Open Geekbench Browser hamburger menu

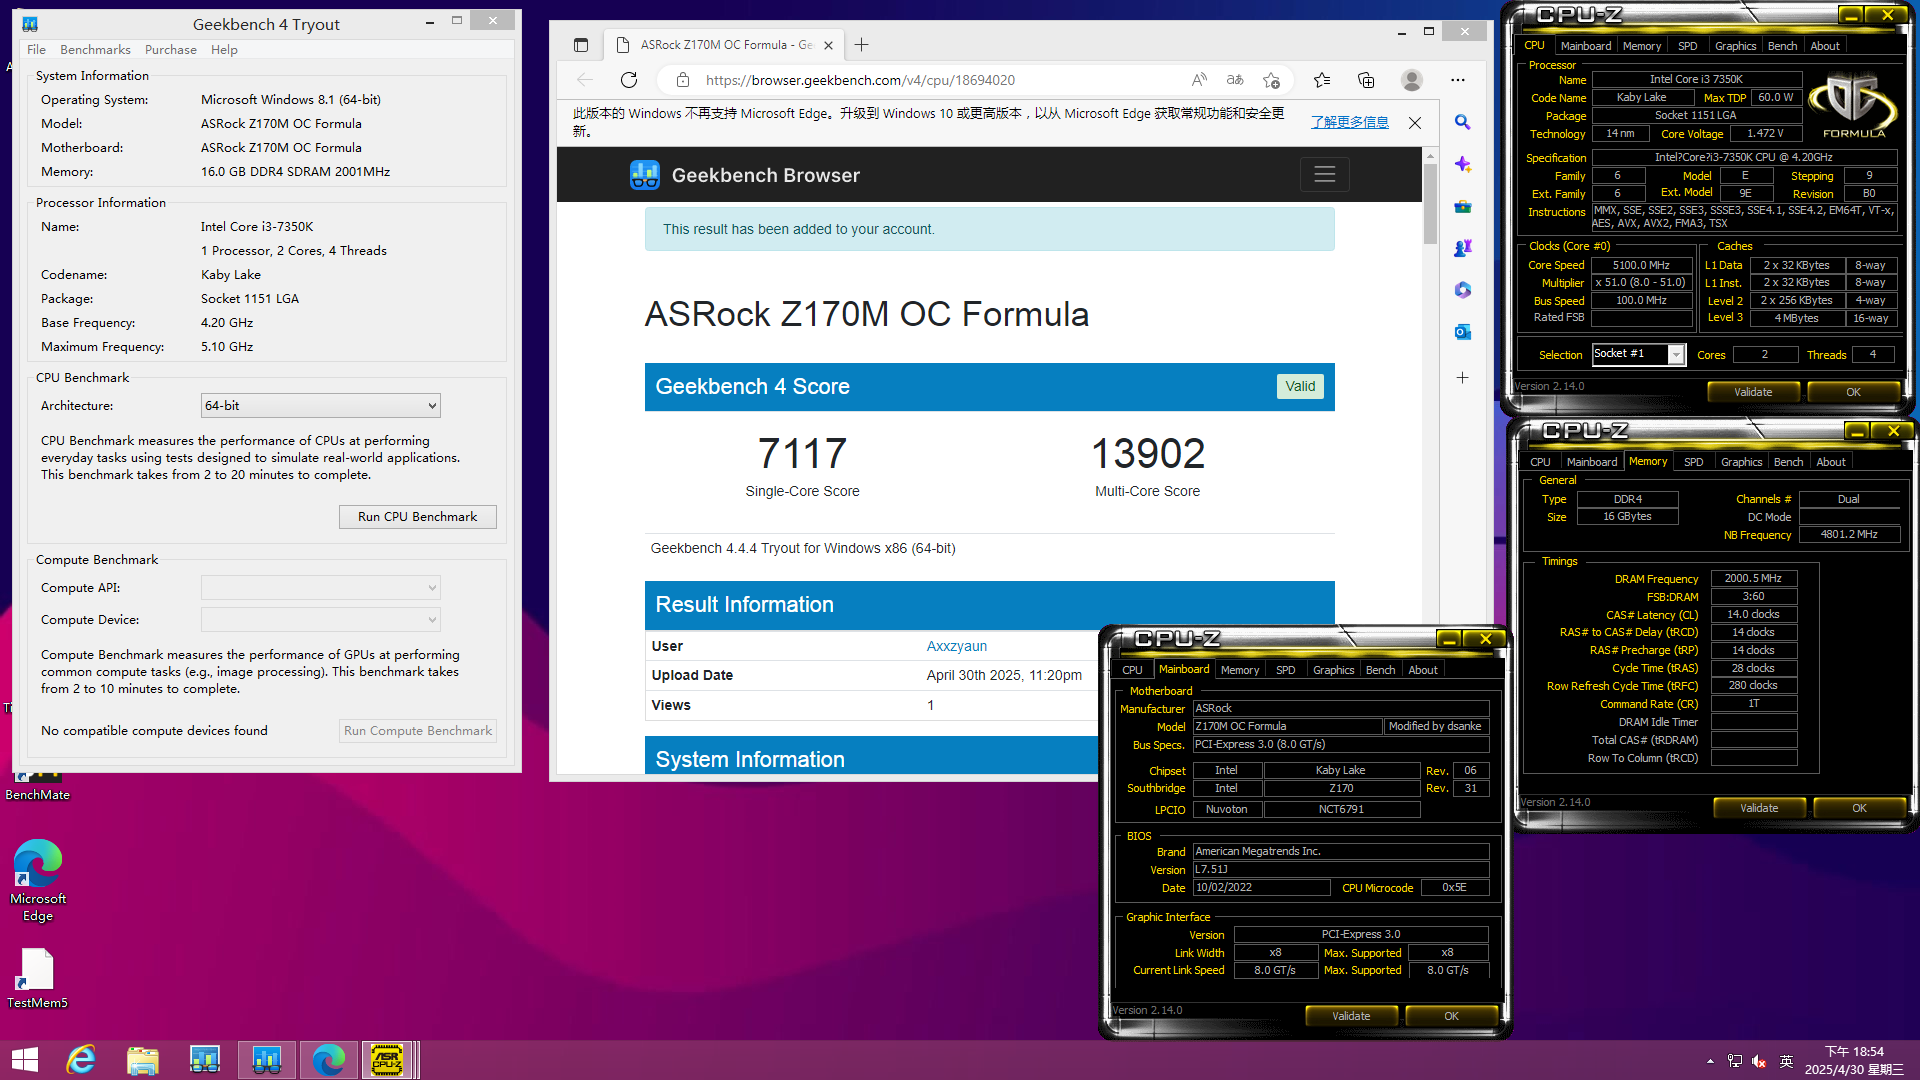pos(1325,175)
